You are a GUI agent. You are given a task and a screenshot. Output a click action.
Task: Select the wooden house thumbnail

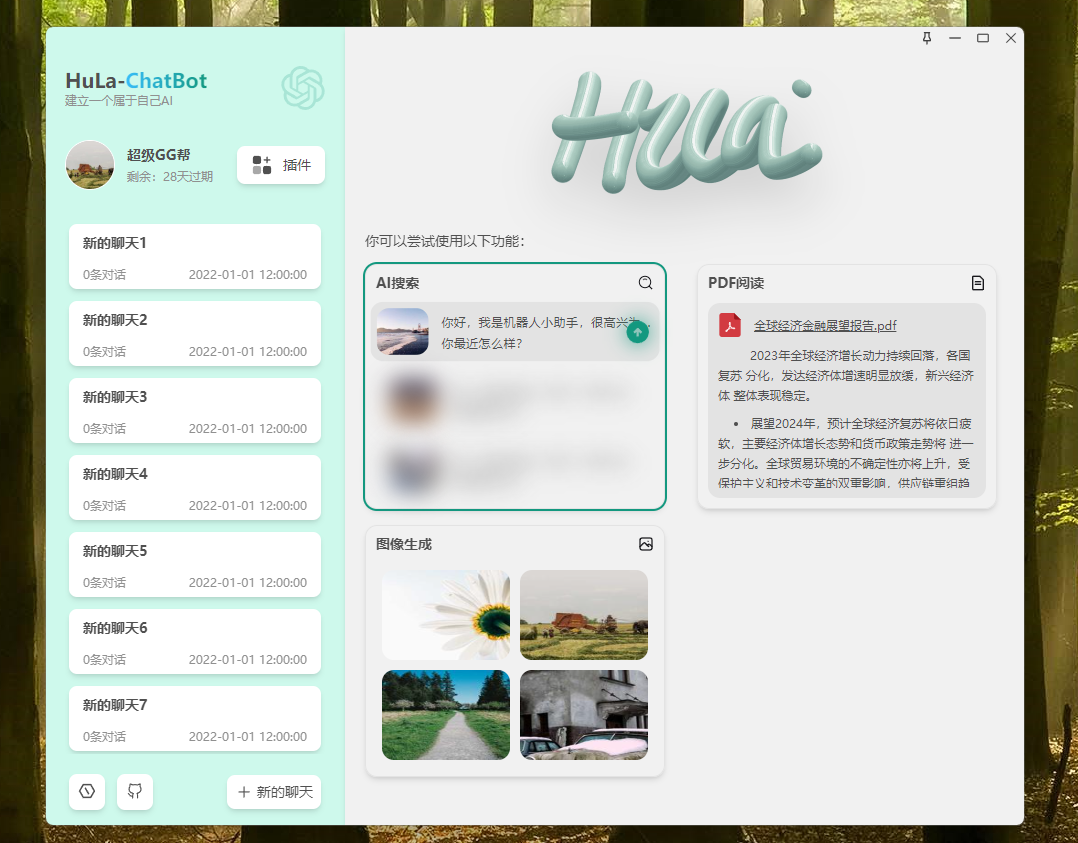click(584, 614)
